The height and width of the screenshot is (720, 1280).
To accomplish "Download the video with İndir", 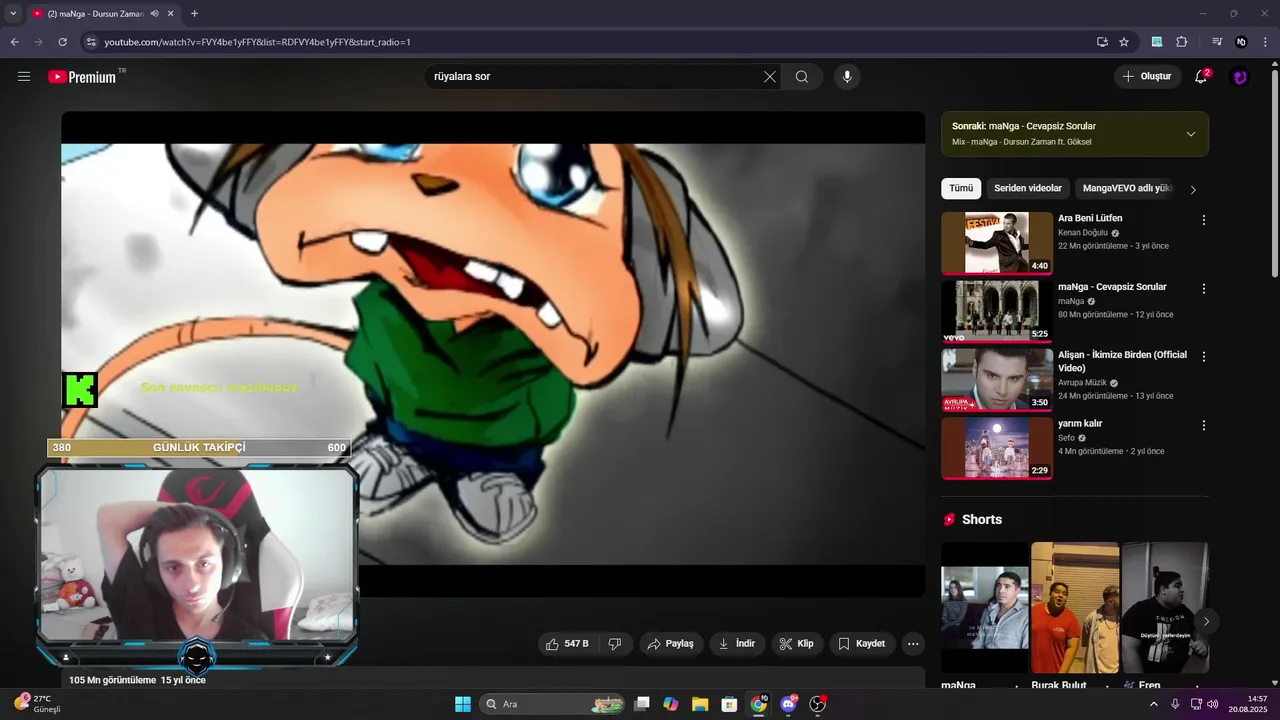I will (737, 644).
